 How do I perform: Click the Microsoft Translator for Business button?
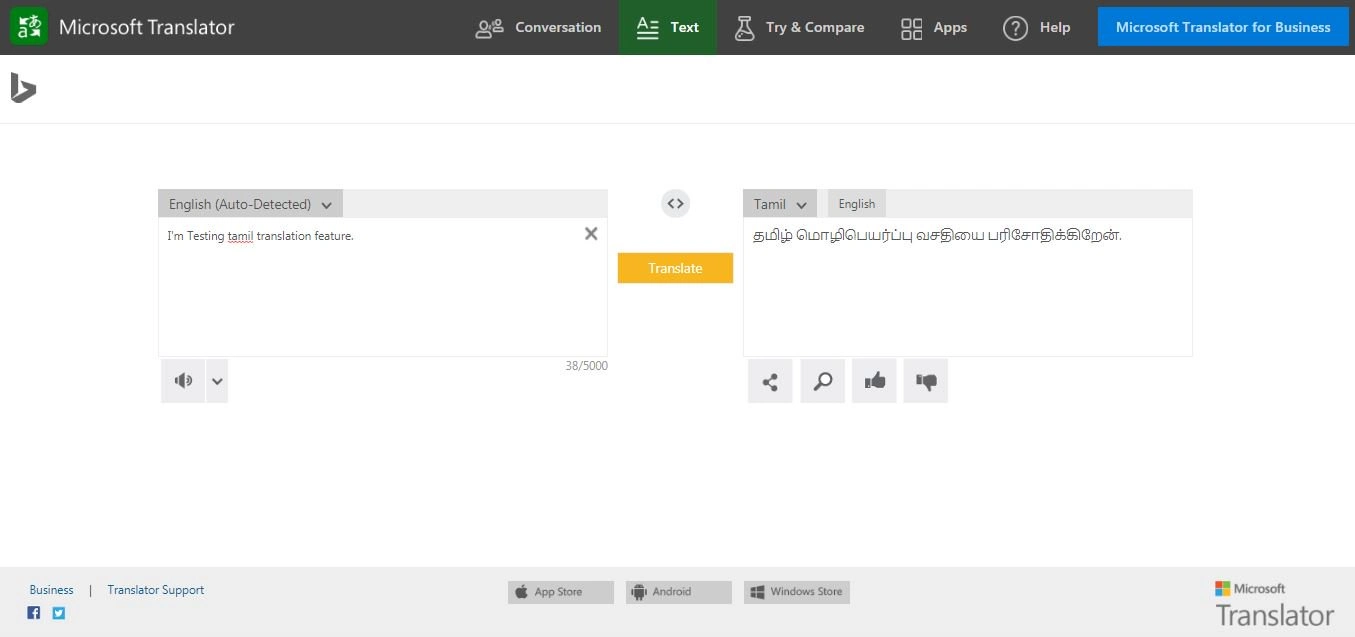(x=1222, y=26)
